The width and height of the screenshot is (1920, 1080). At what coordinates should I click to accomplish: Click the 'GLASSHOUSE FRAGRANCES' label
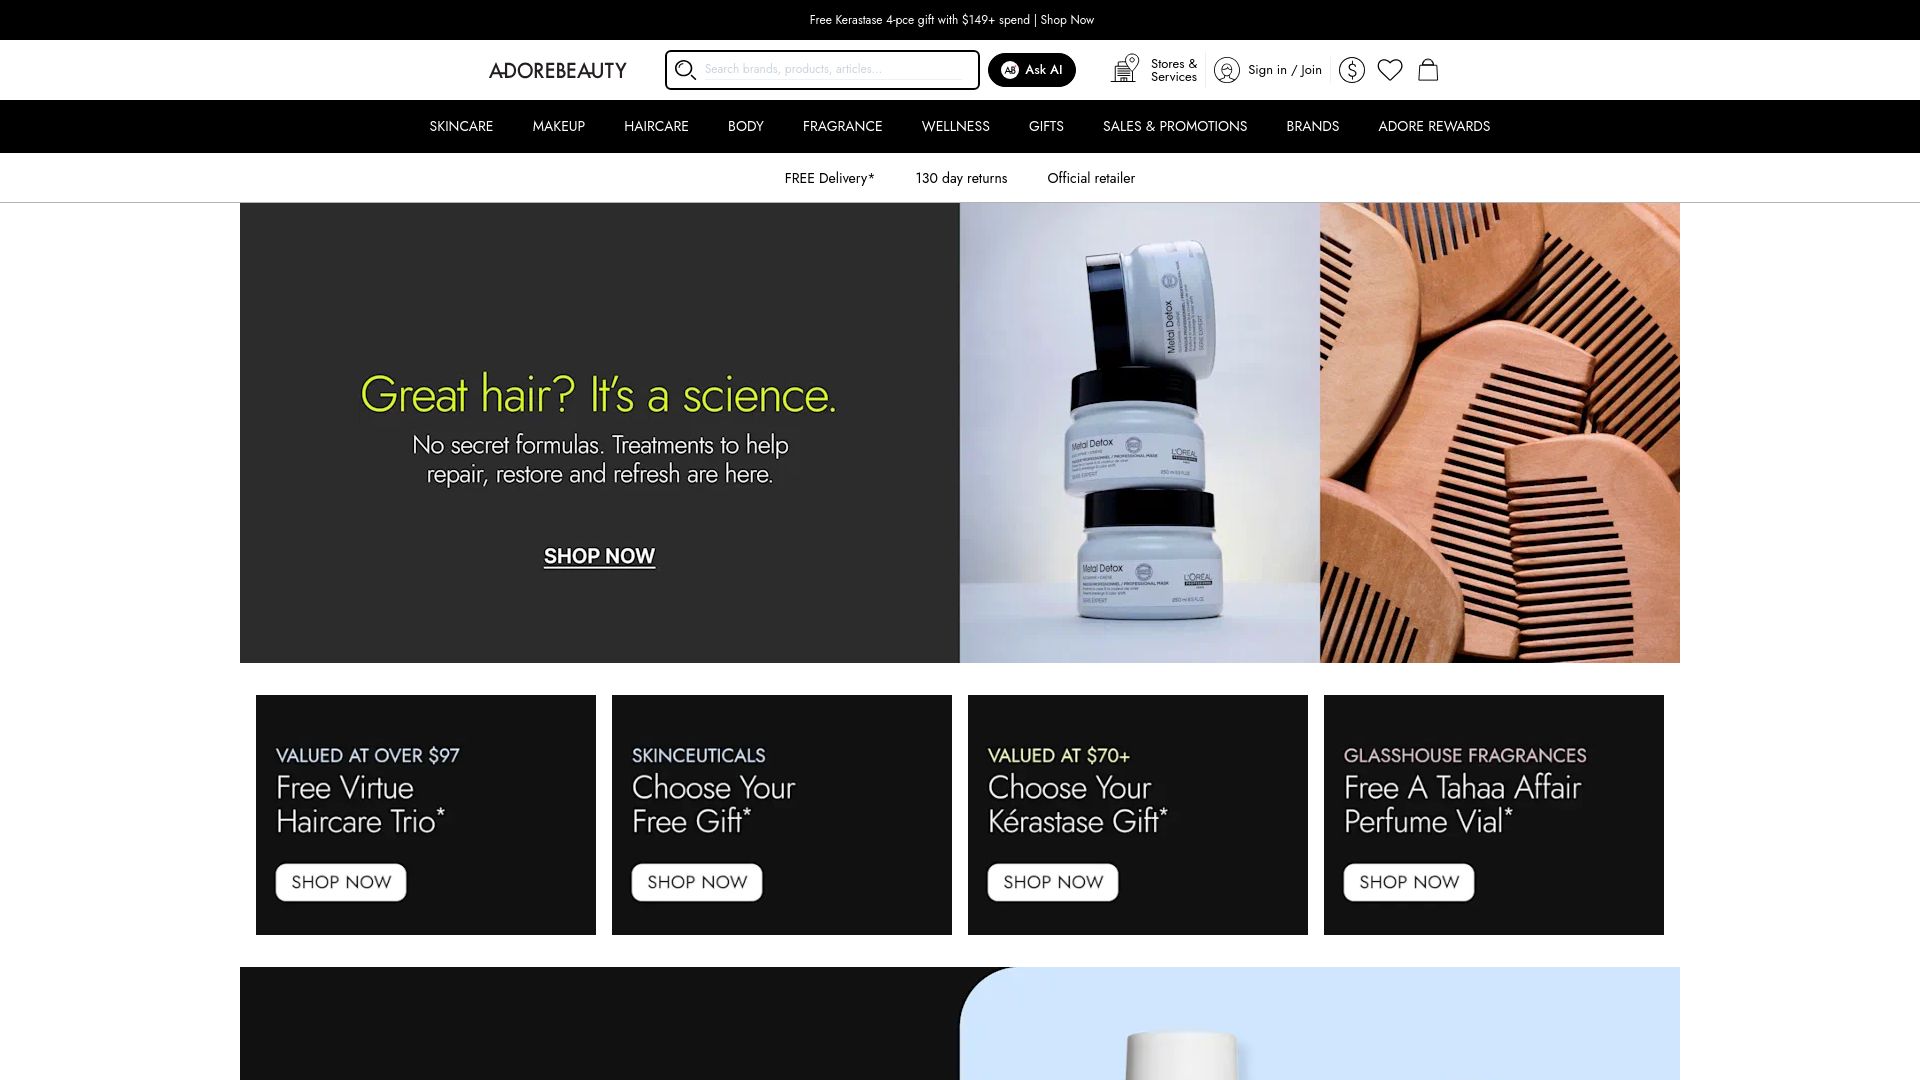point(1465,755)
